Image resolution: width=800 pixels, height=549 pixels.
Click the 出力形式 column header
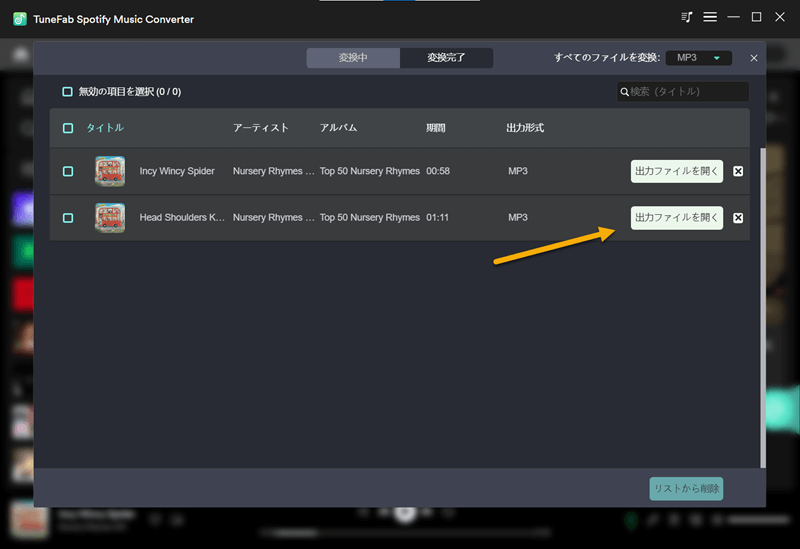click(x=525, y=128)
